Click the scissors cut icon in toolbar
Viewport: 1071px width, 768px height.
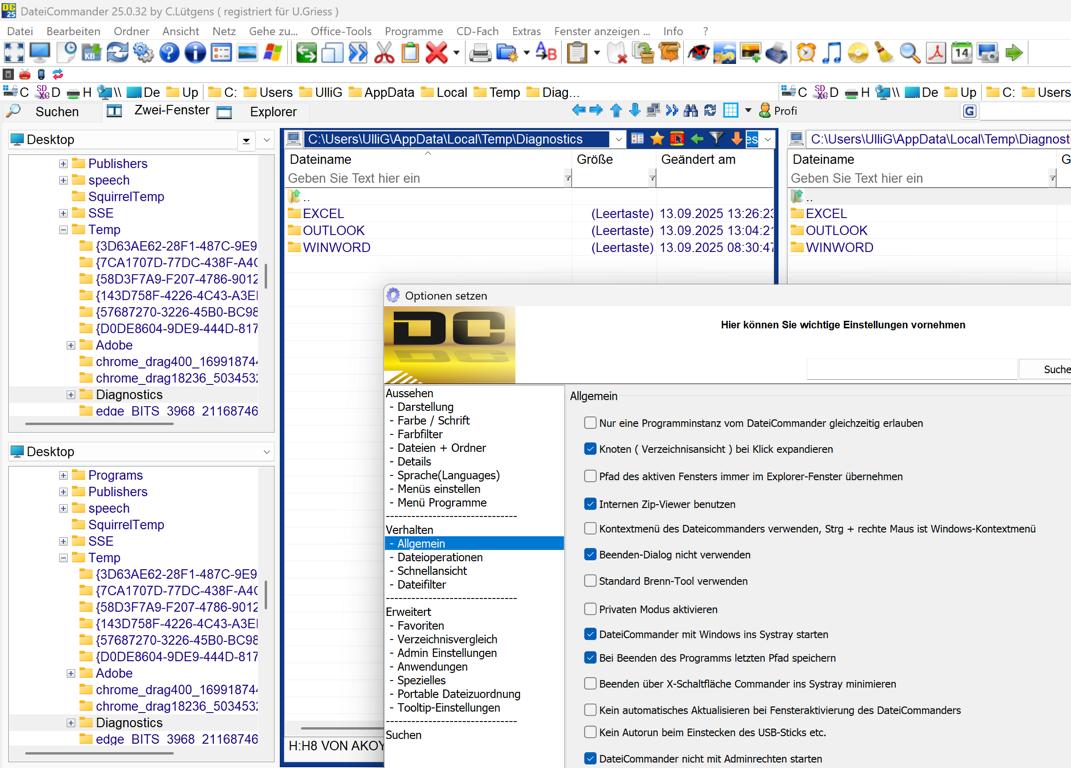384,53
